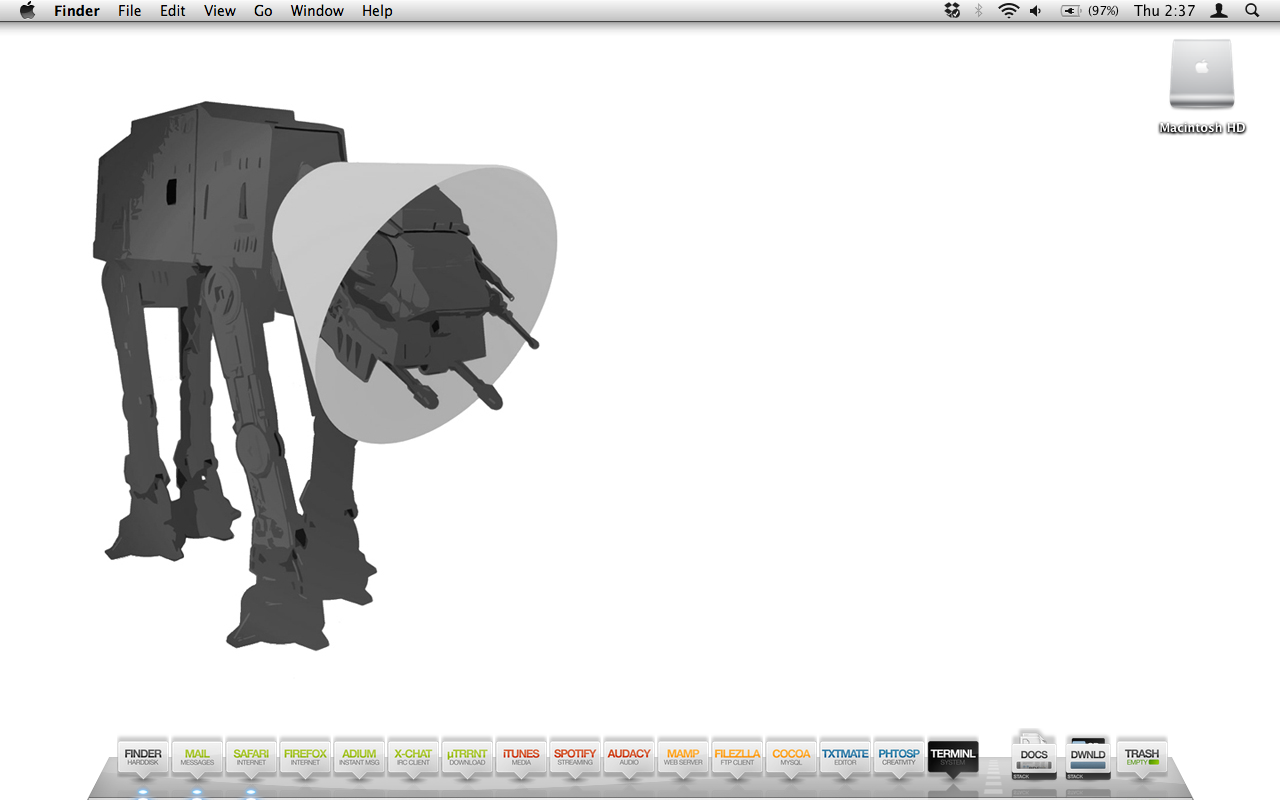This screenshot has height=800, width=1280.
Task: Launch Spotify streaming from the dock
Action: click(575, 757)
